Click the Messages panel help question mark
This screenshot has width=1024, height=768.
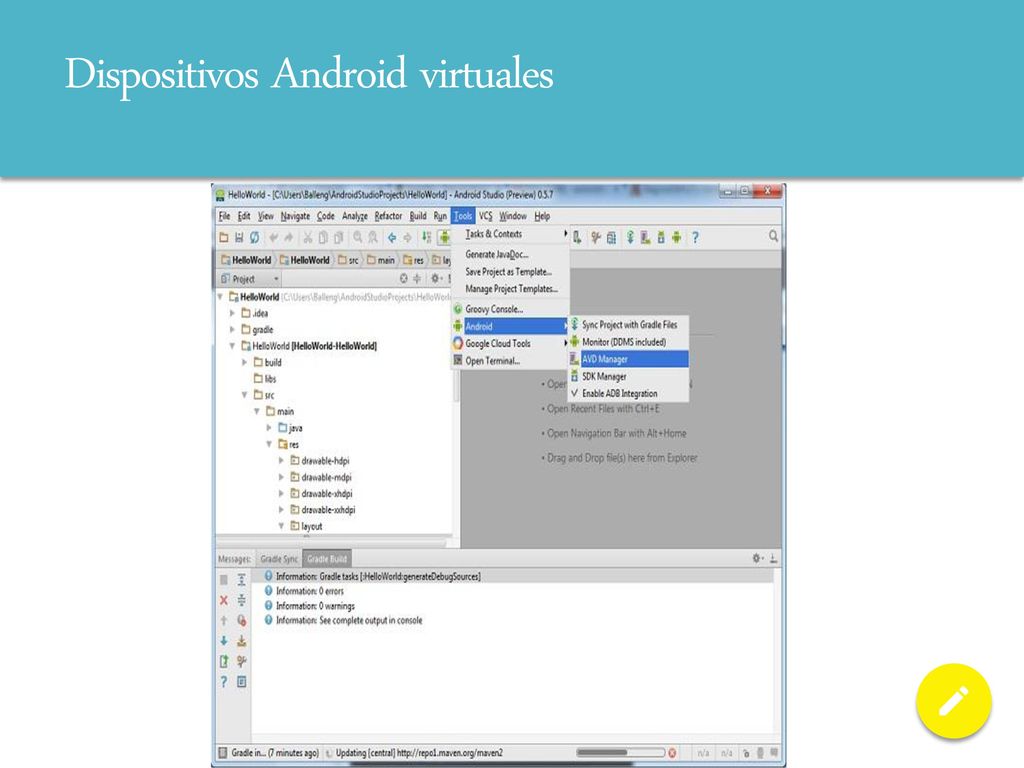pos(224,682)
